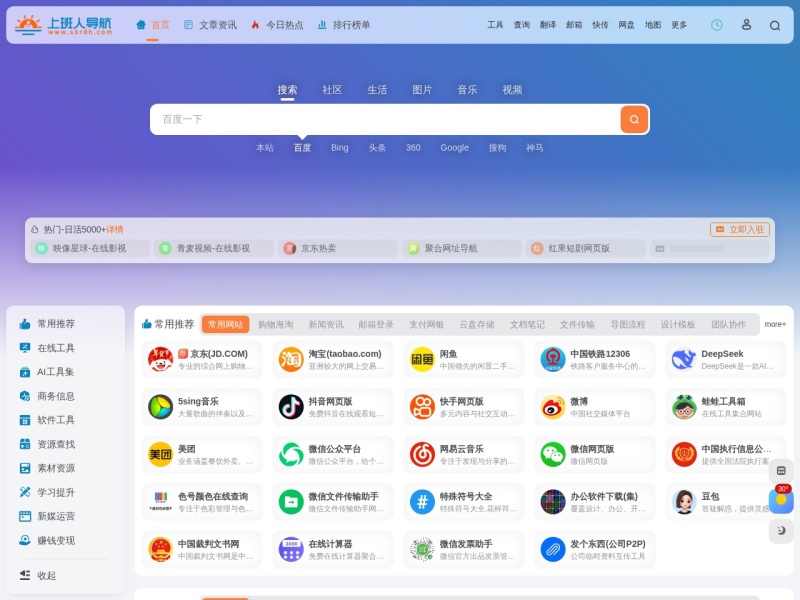Viewport: 800px width, 600px height.
Task: Select 360 search engine option
Action: click(413, 148)
